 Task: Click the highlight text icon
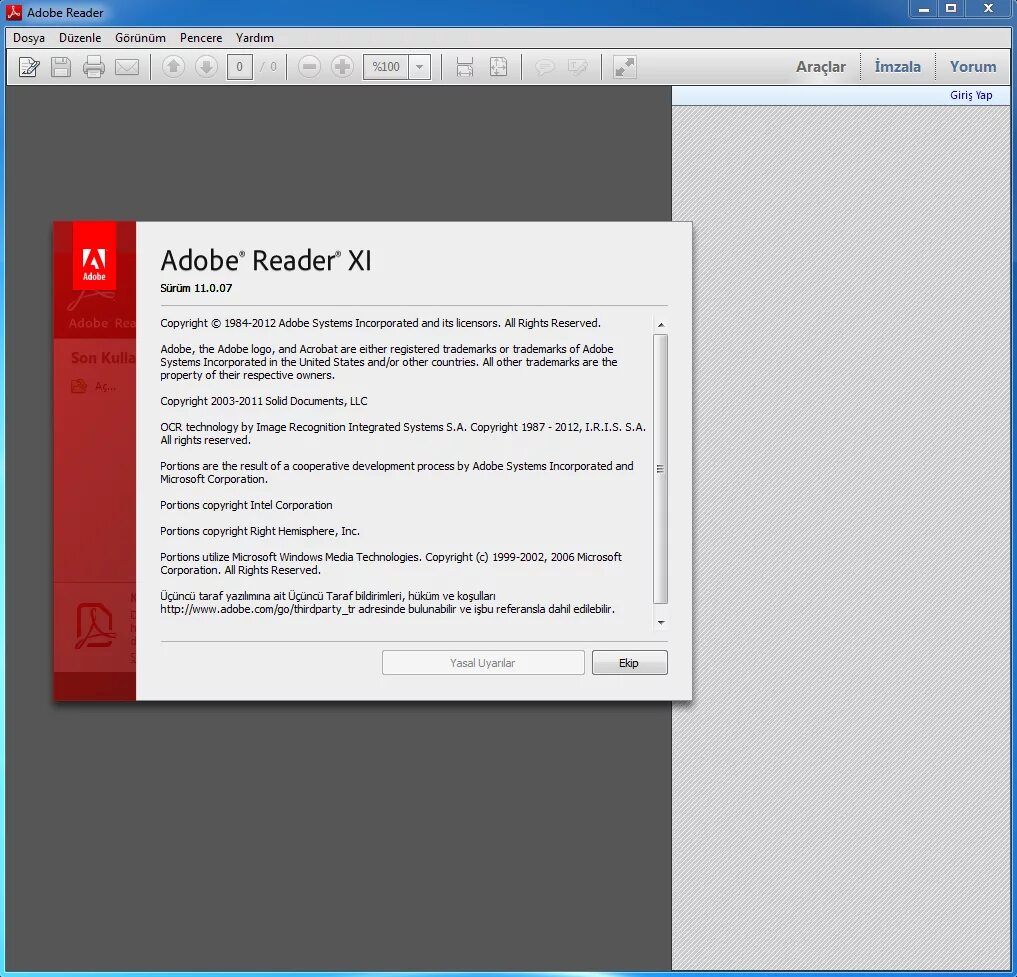(x=577, y=67)
